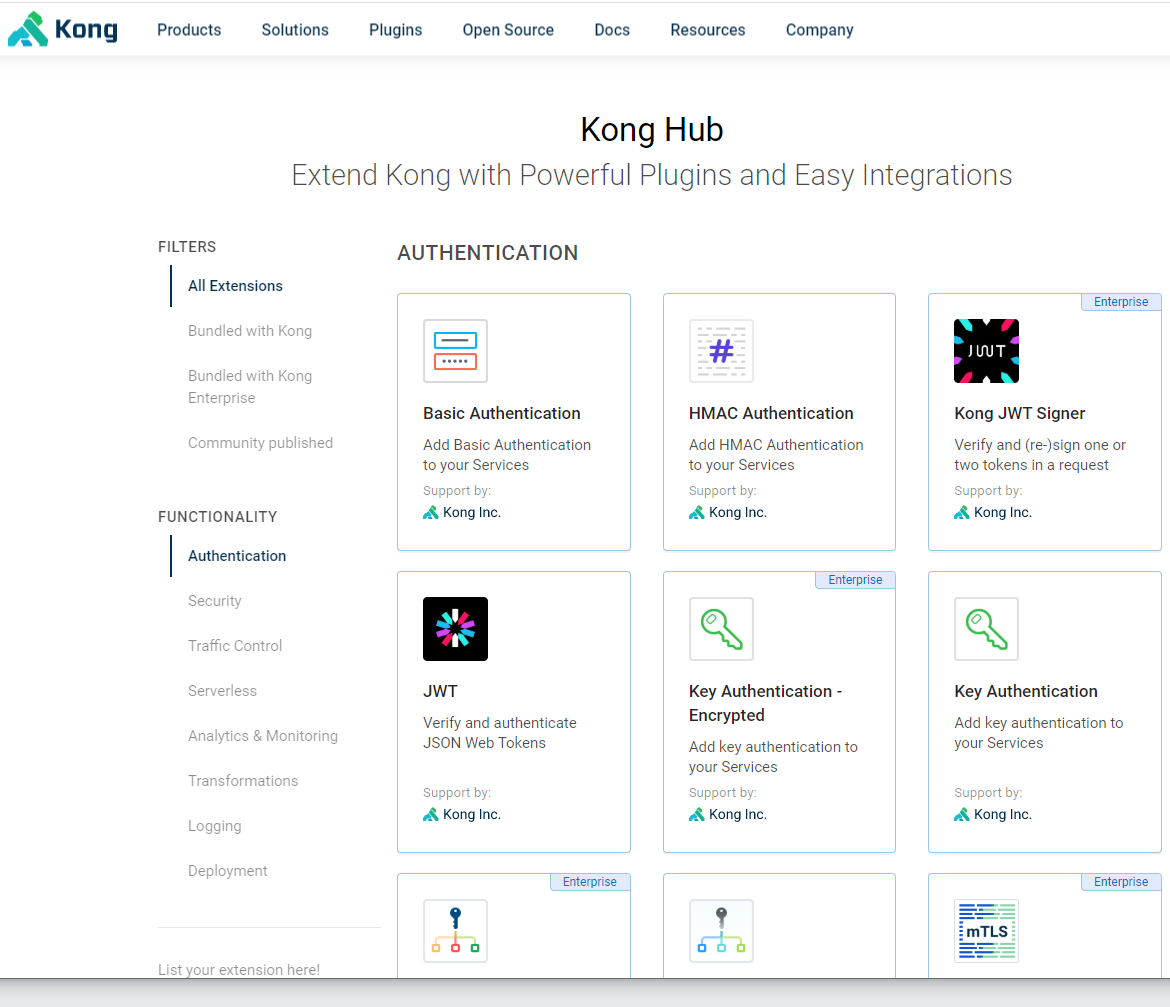This screenshot has height=1007, width=1170.
Task: Select the Logging filter
Action: tap(215, 826)
